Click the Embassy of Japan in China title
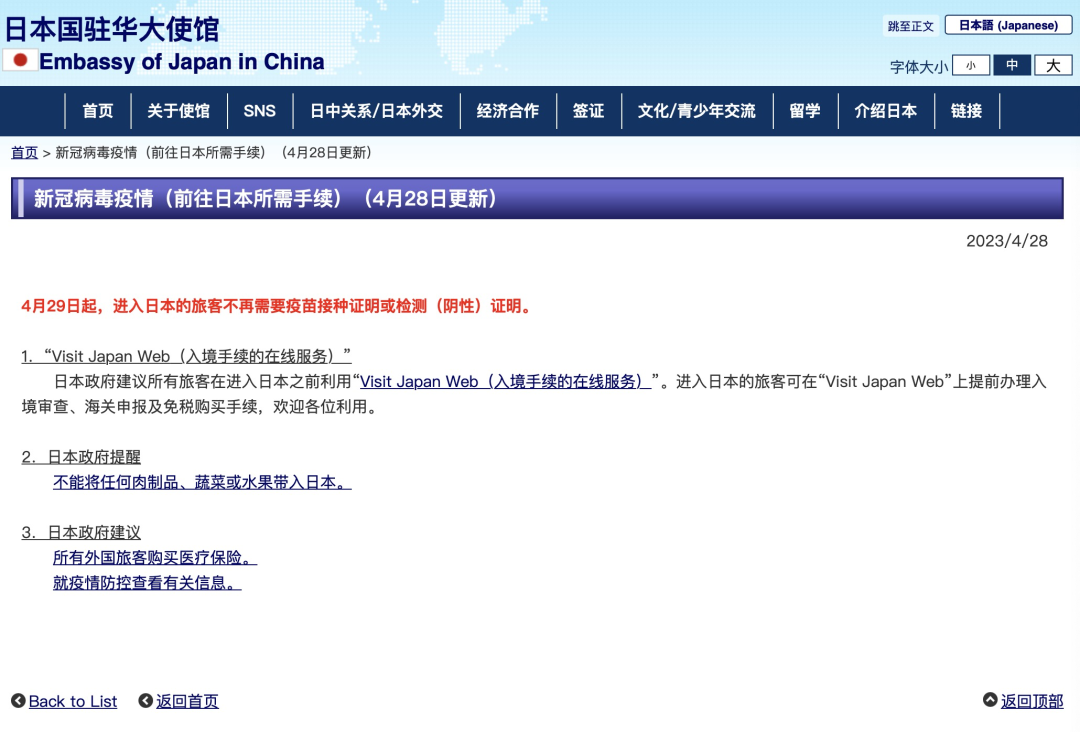 point(182,62)
